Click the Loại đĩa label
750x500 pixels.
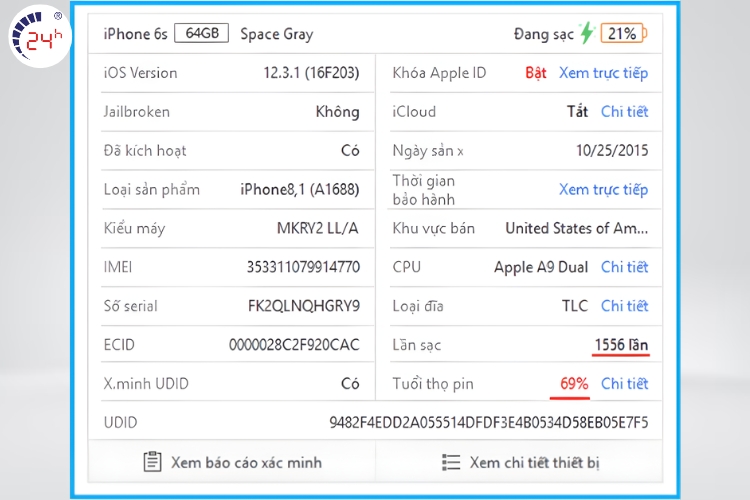pyautogui.click(x=418, y=306)
